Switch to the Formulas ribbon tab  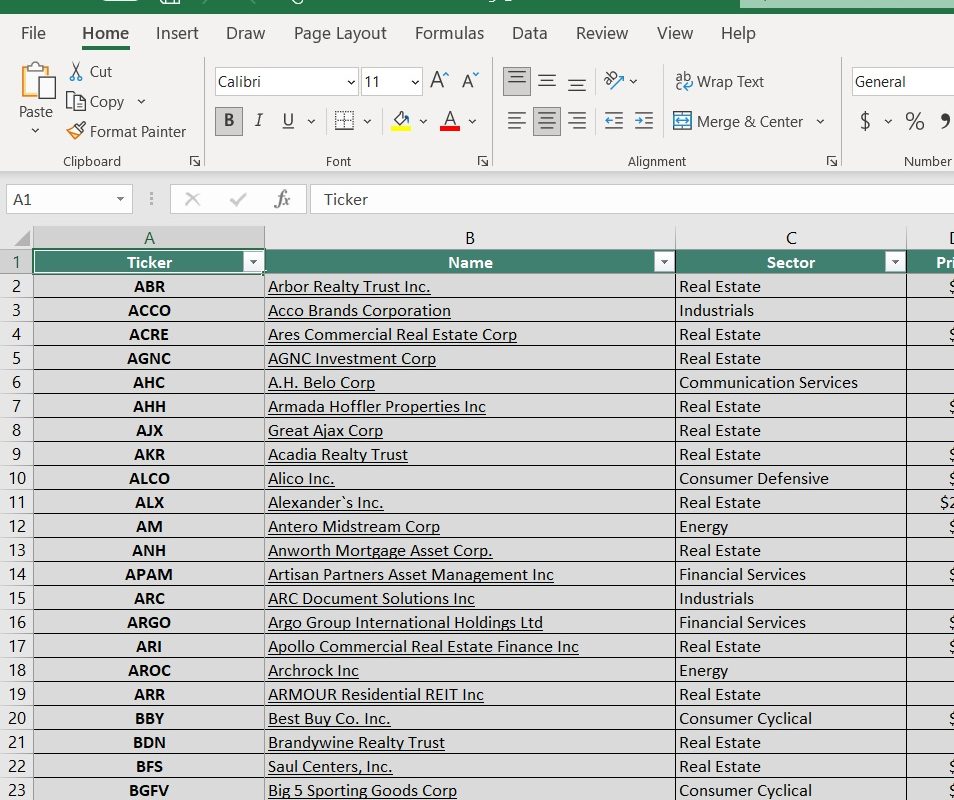point(449,33)
